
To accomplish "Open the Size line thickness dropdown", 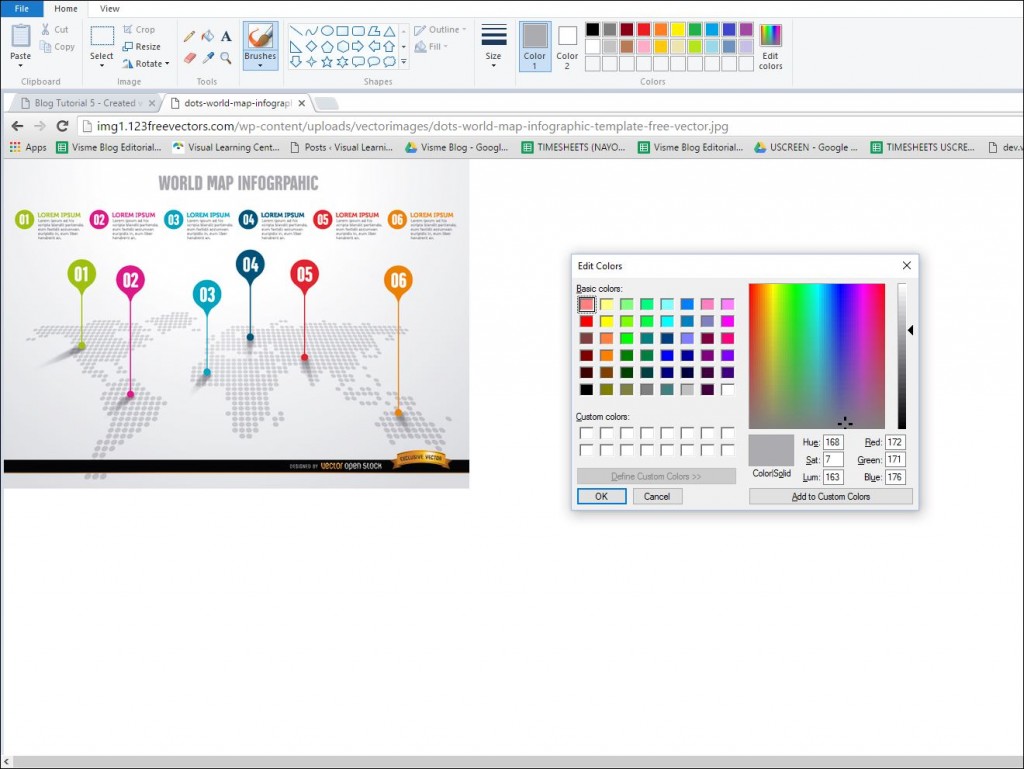I will 493,47.
